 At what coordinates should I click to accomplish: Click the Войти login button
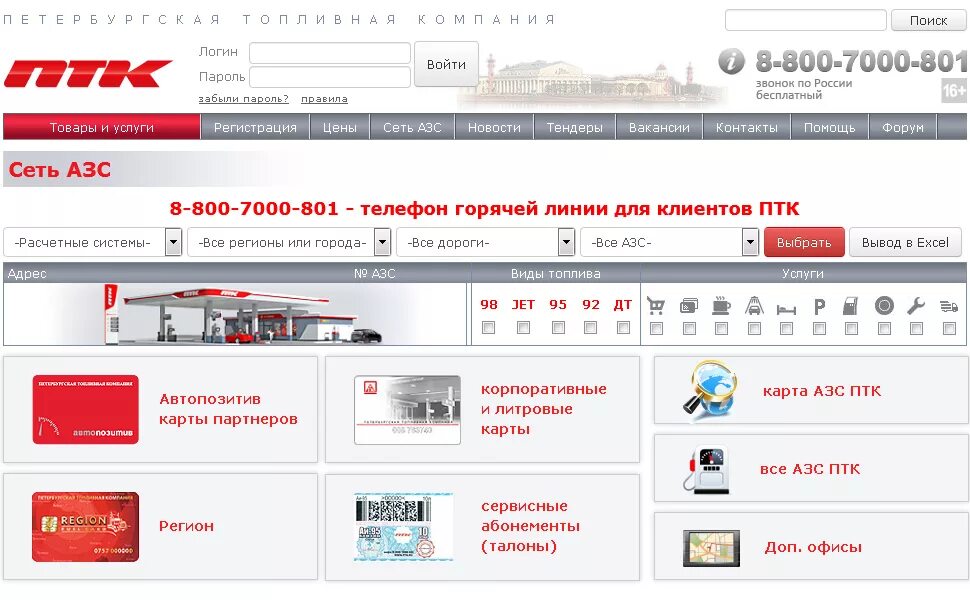coord(446,64)
